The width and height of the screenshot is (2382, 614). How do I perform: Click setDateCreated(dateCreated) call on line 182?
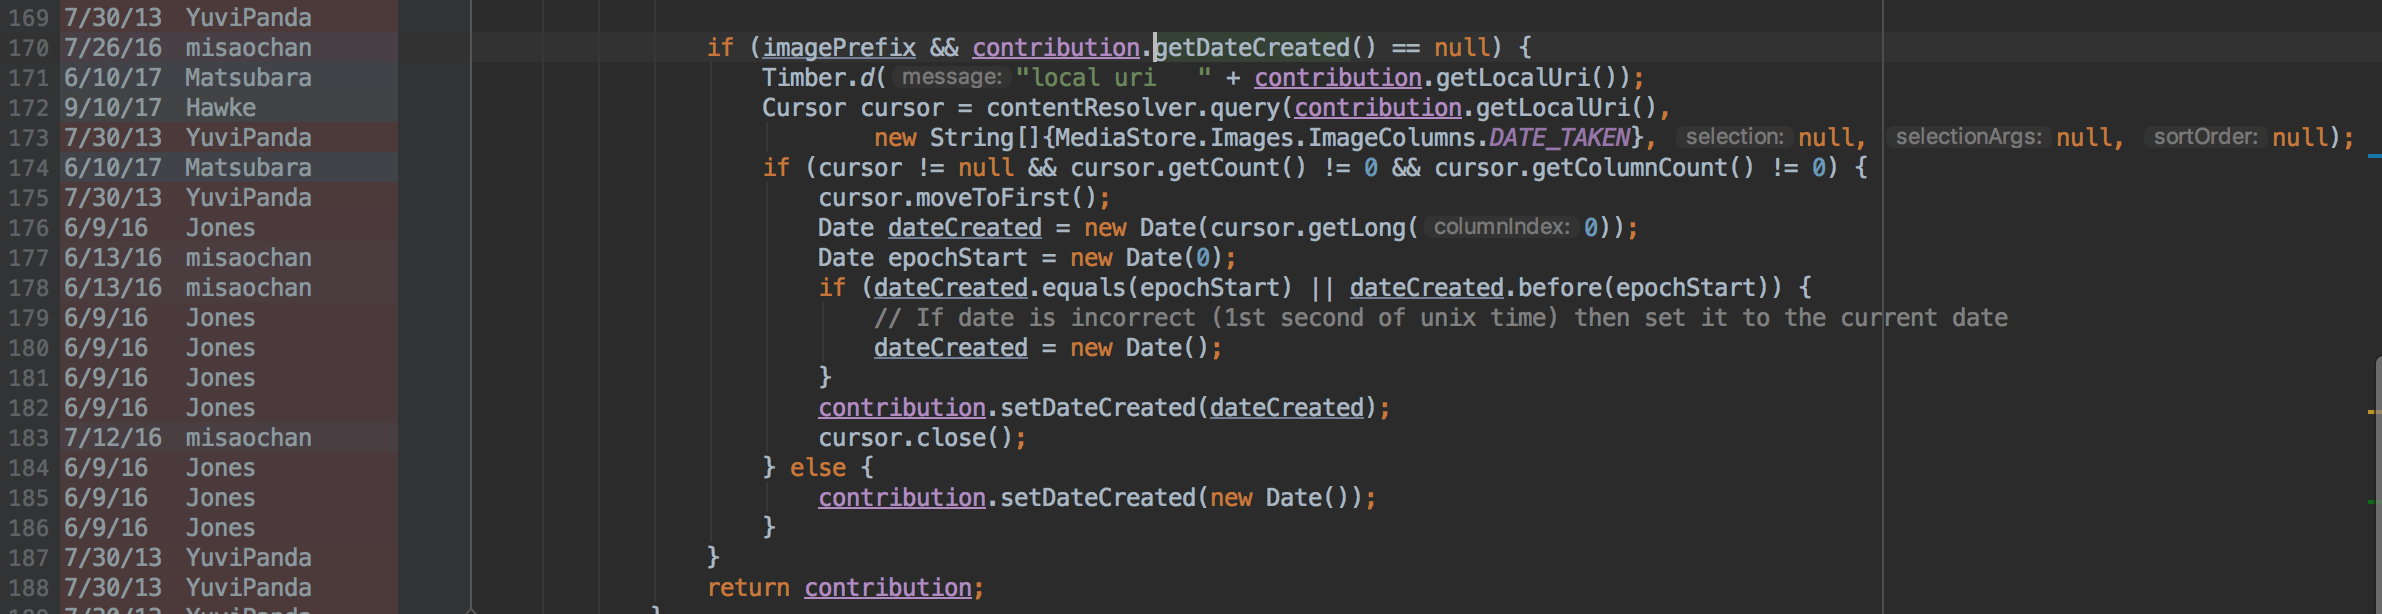click(x=1188, y=407)
